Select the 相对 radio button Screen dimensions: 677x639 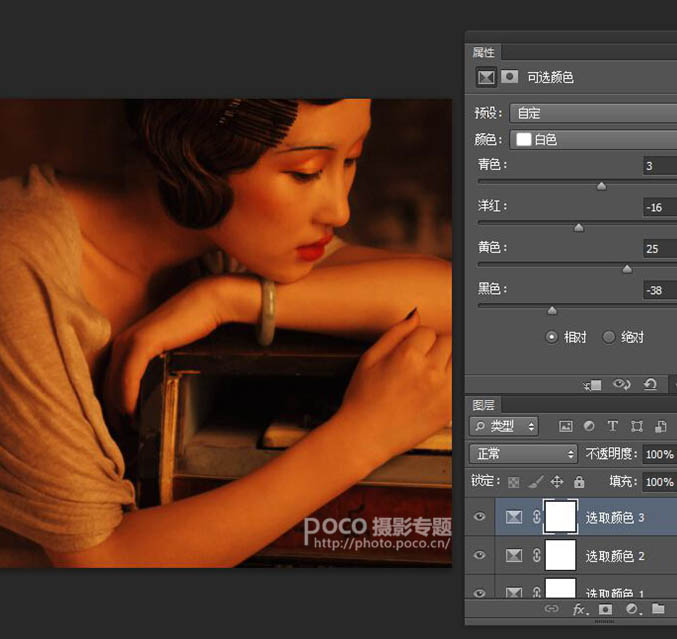tap(551, 337)
